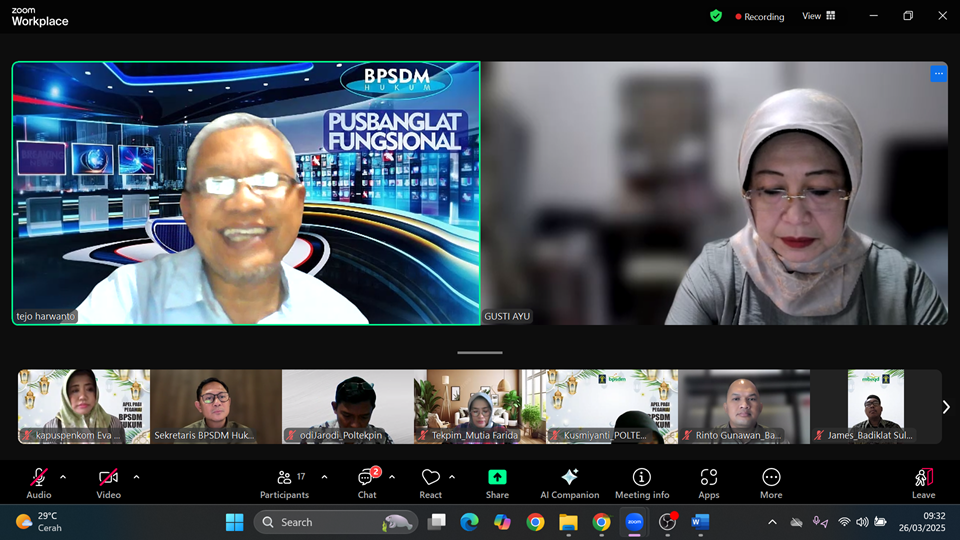Open the round app icon with red badge

click(667, 522)
